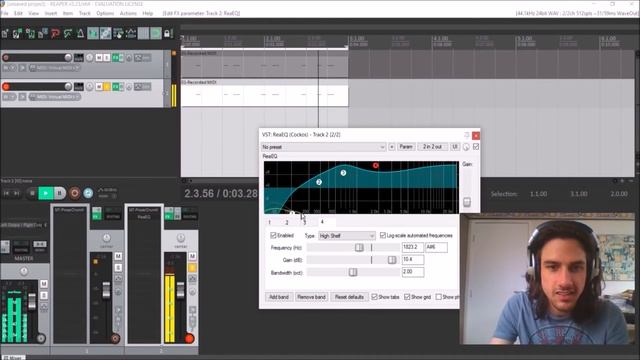640x360 pixels.
Task: Toggle the move-envelopes-with-items toolbar icon
Action: click(131, 33)
